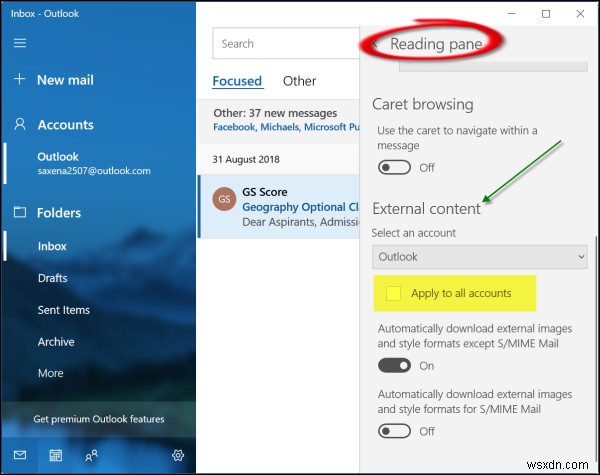Click into the Search box

pyautogui.click(x=286, y=43)
